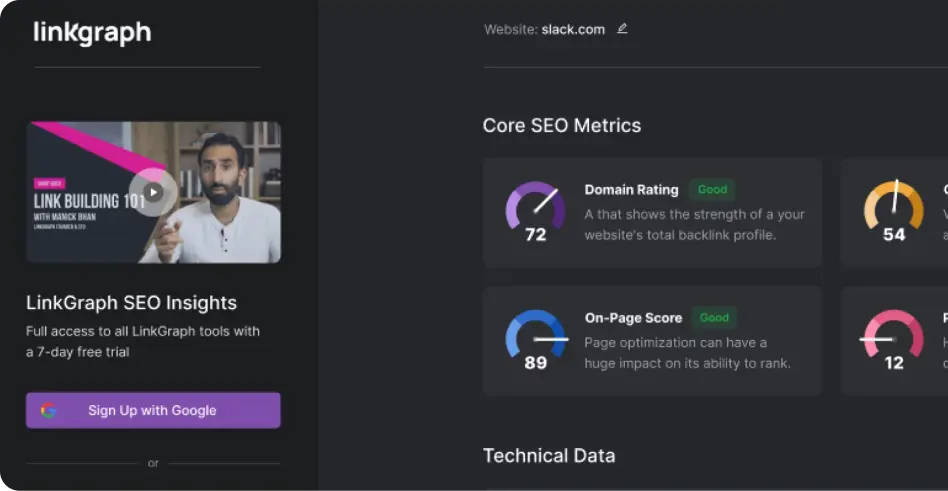Click the Good badge next to Domain Rating
948x491 pixels.
[712, 189]
